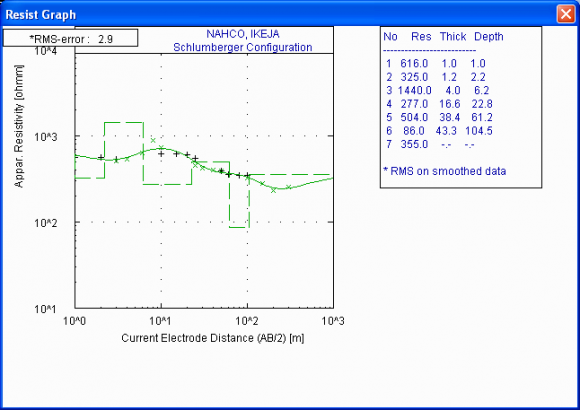Click the Schlumberger Configuration subtitle
The height and width of the screenshot is (410, 580).
[x=243, y=47]
